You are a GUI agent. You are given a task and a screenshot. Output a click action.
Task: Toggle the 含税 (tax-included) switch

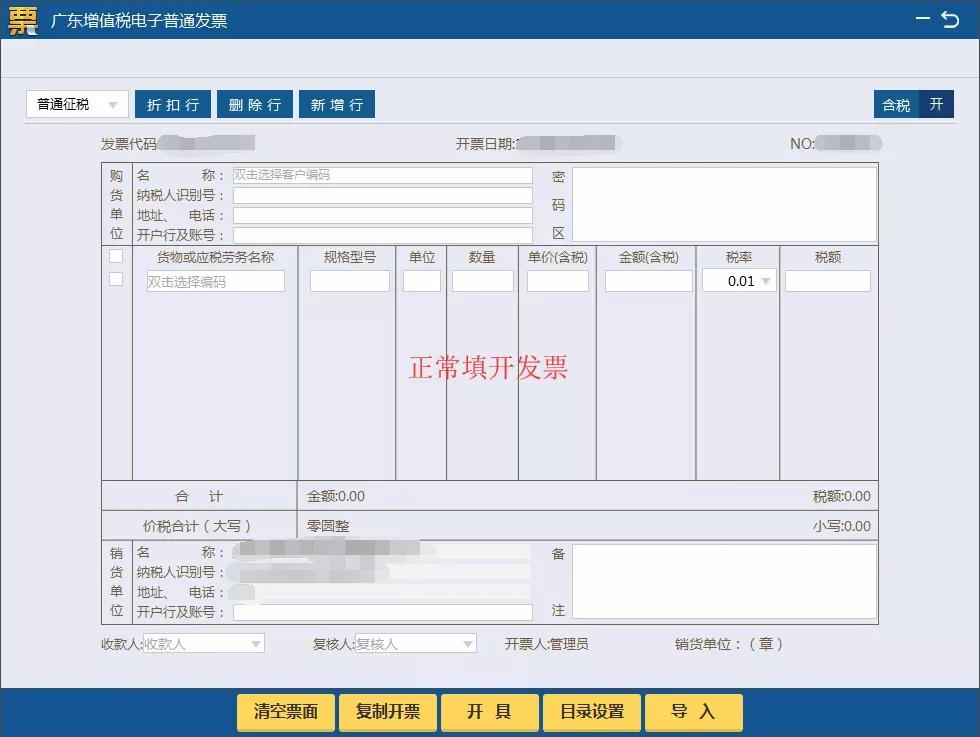(x=896, y=104)
